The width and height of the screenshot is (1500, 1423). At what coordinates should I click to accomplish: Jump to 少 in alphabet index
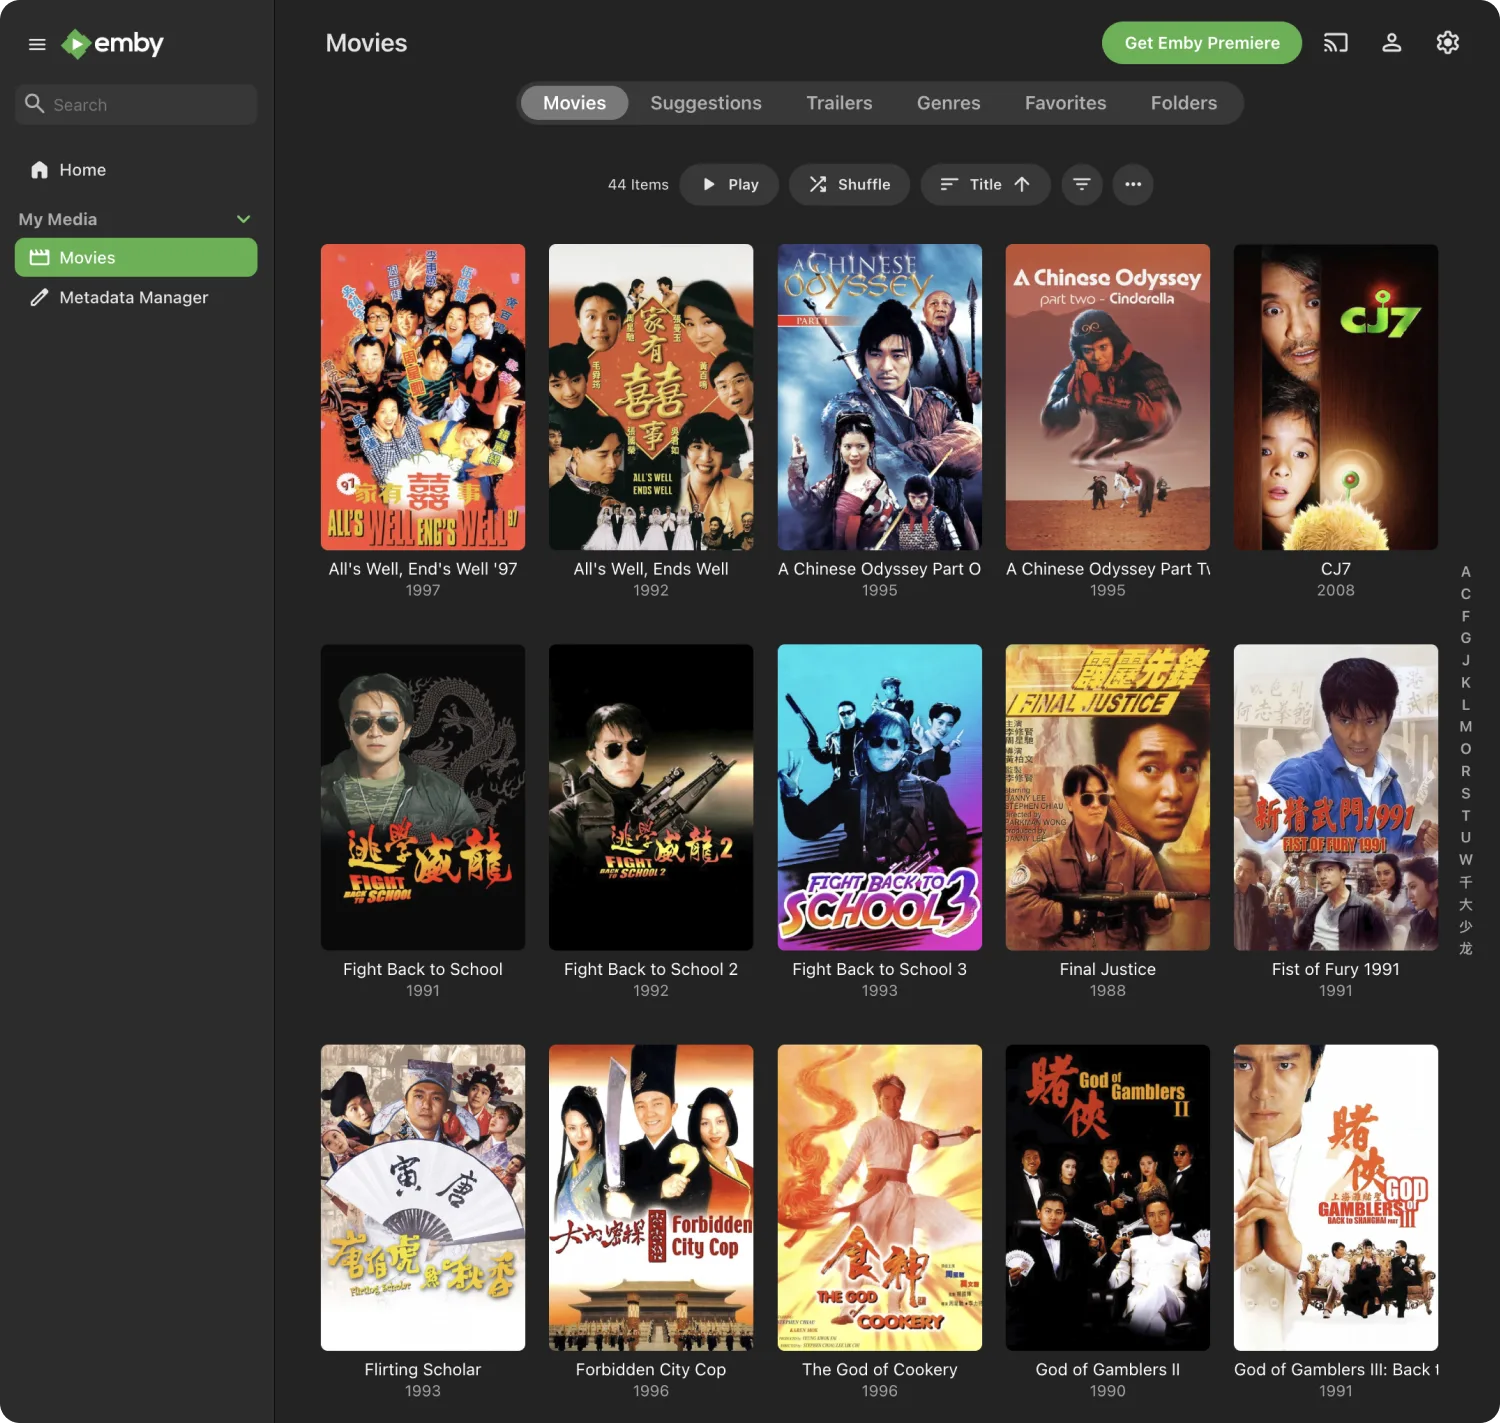(x=1466, y=926)
